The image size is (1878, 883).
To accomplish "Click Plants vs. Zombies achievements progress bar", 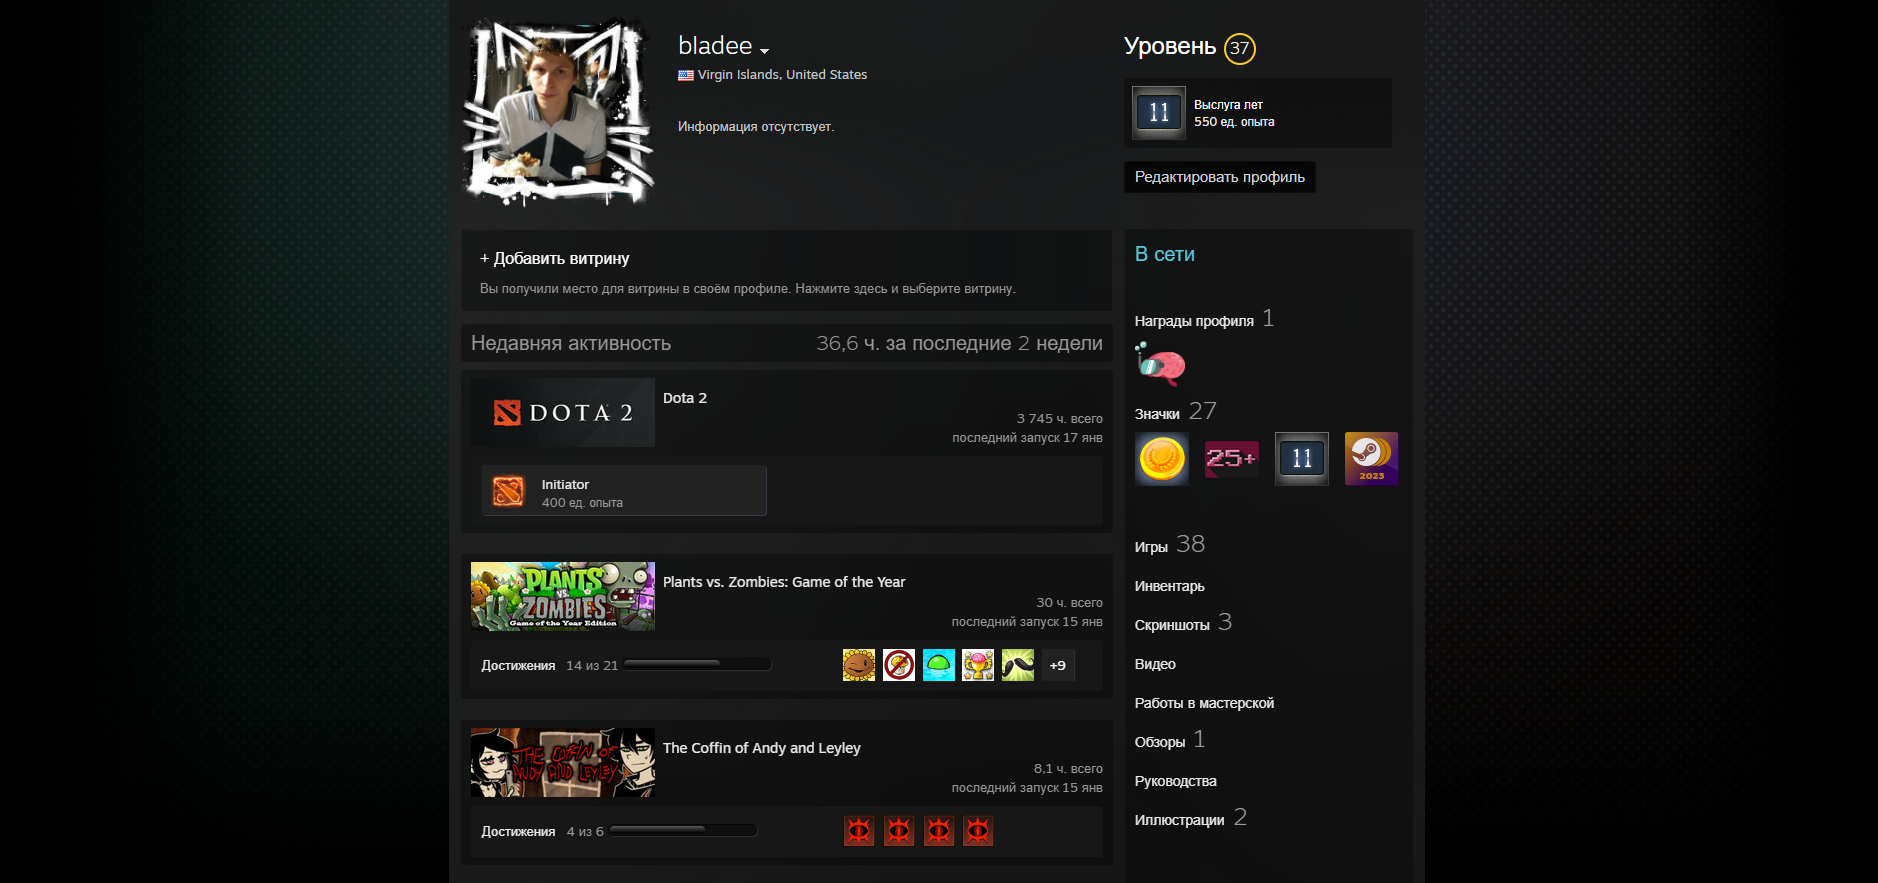I will click(697, 664).
